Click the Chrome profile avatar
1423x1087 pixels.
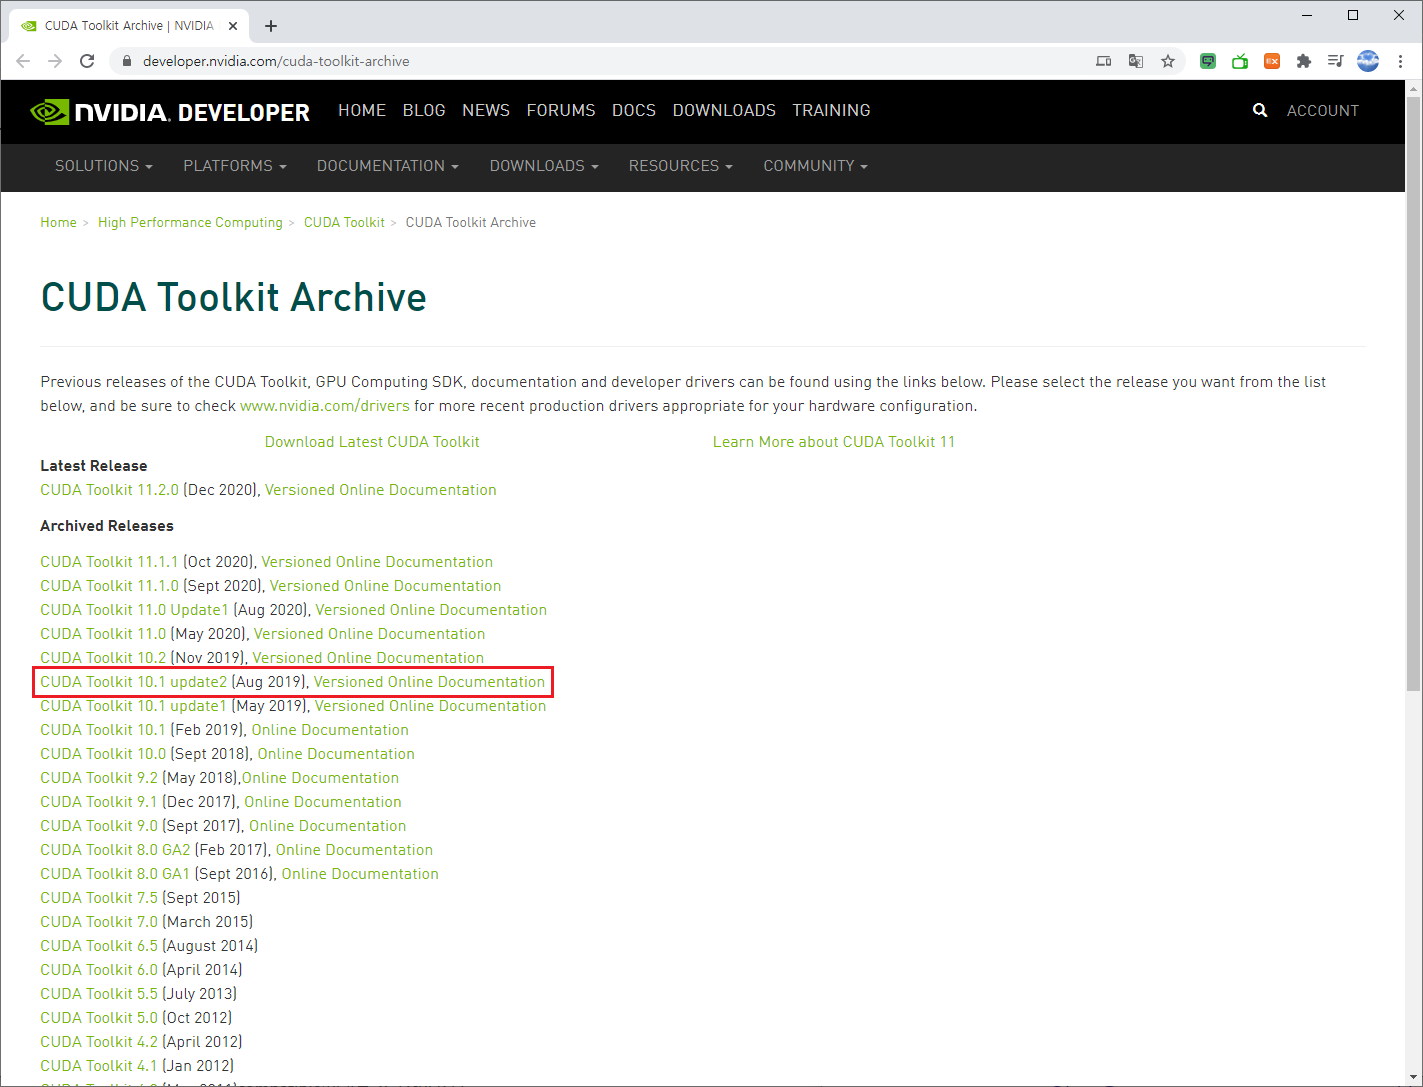click(1368, 61)
